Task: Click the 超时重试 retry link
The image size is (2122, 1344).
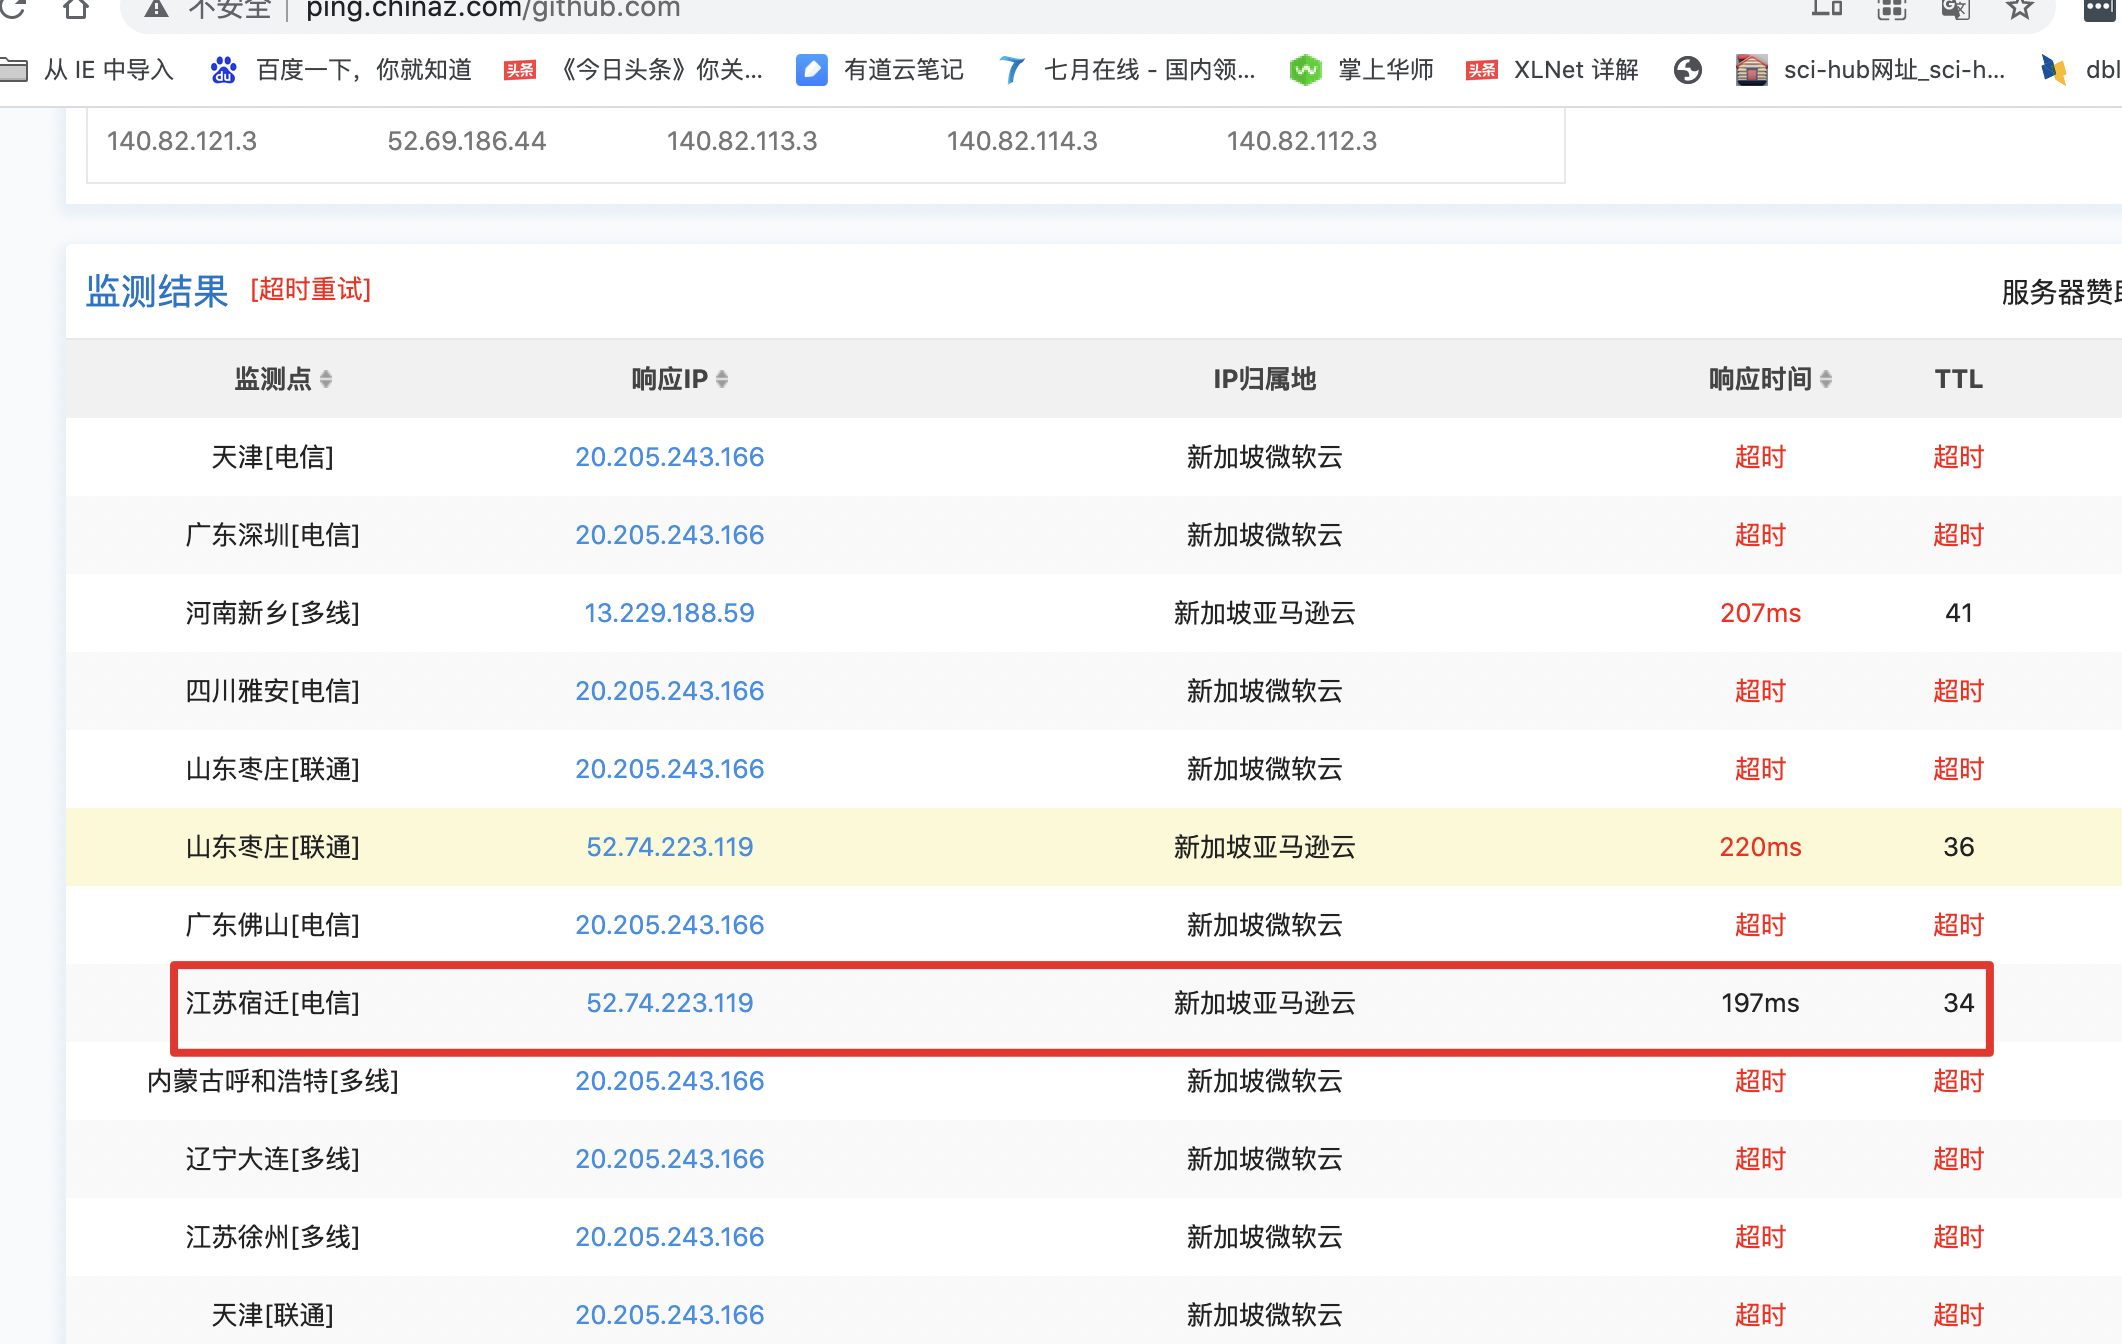Action: (x=311, y=290)
